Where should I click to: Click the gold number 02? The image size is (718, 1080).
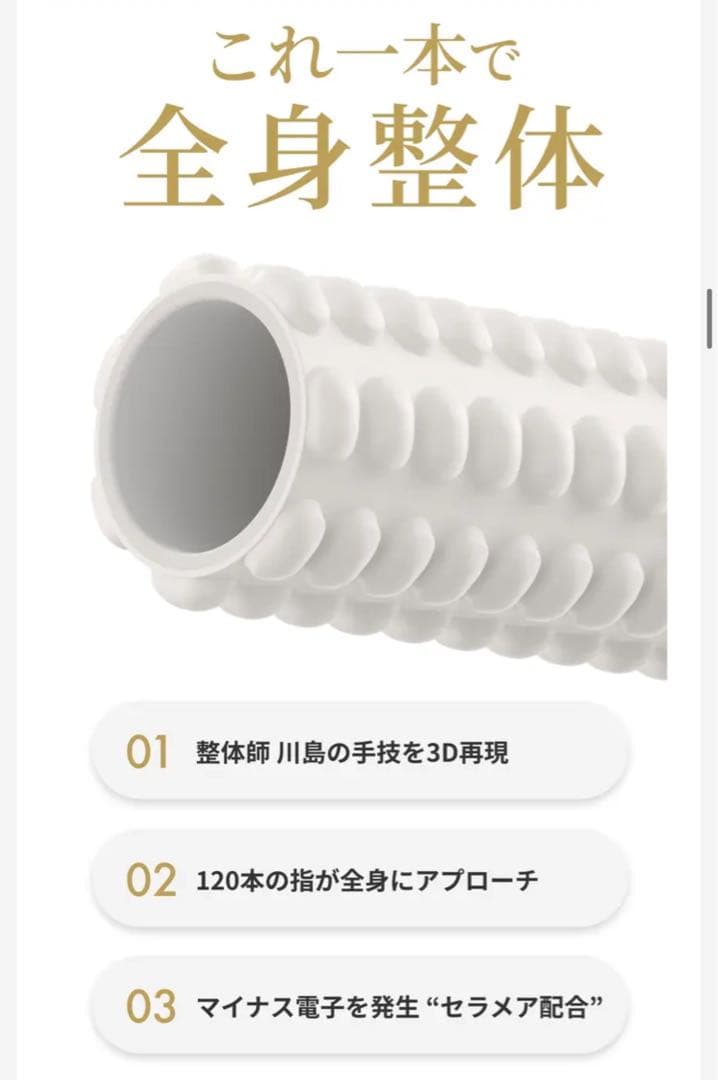pos(150,880)
